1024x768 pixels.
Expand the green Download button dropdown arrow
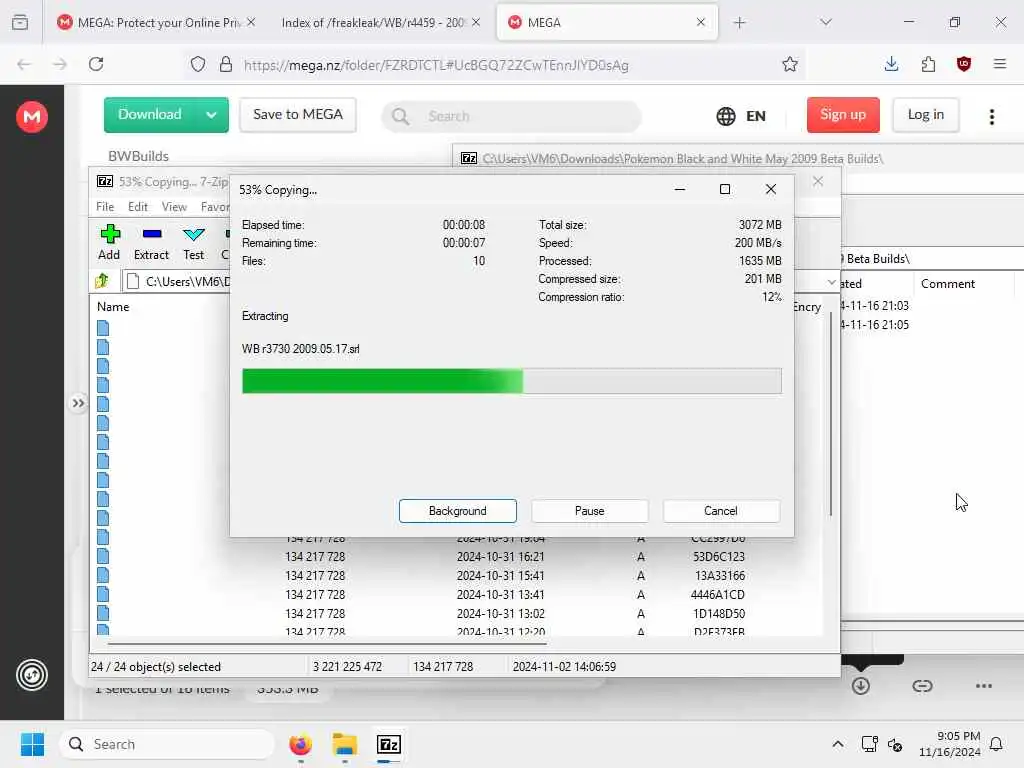(211, 115)
